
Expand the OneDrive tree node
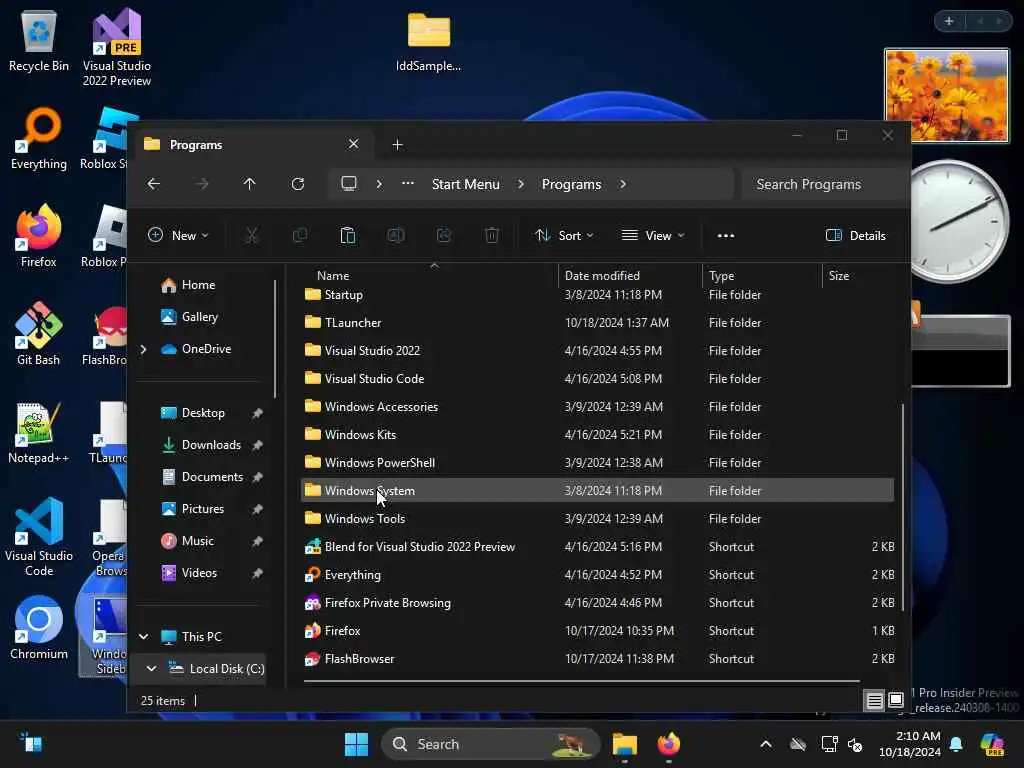click(143, 349)
